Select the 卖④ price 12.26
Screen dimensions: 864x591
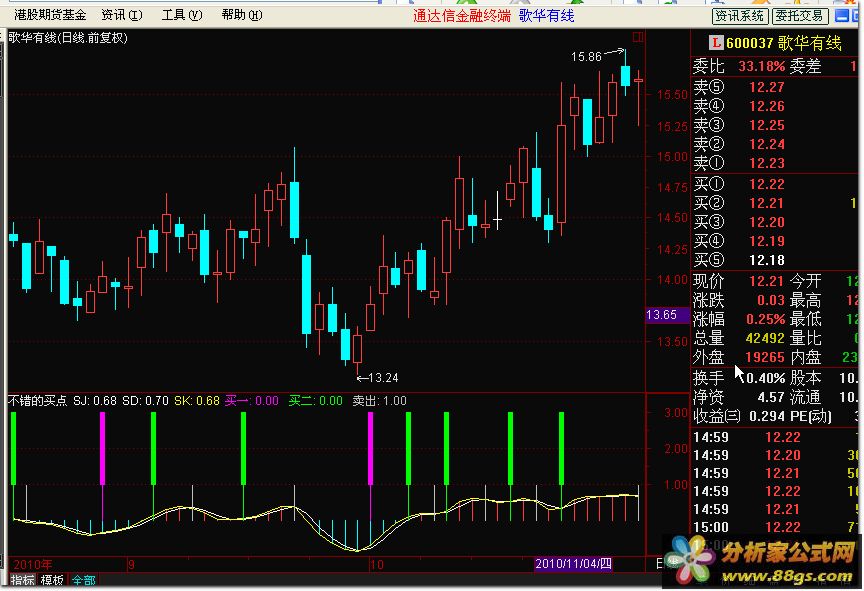766,106
